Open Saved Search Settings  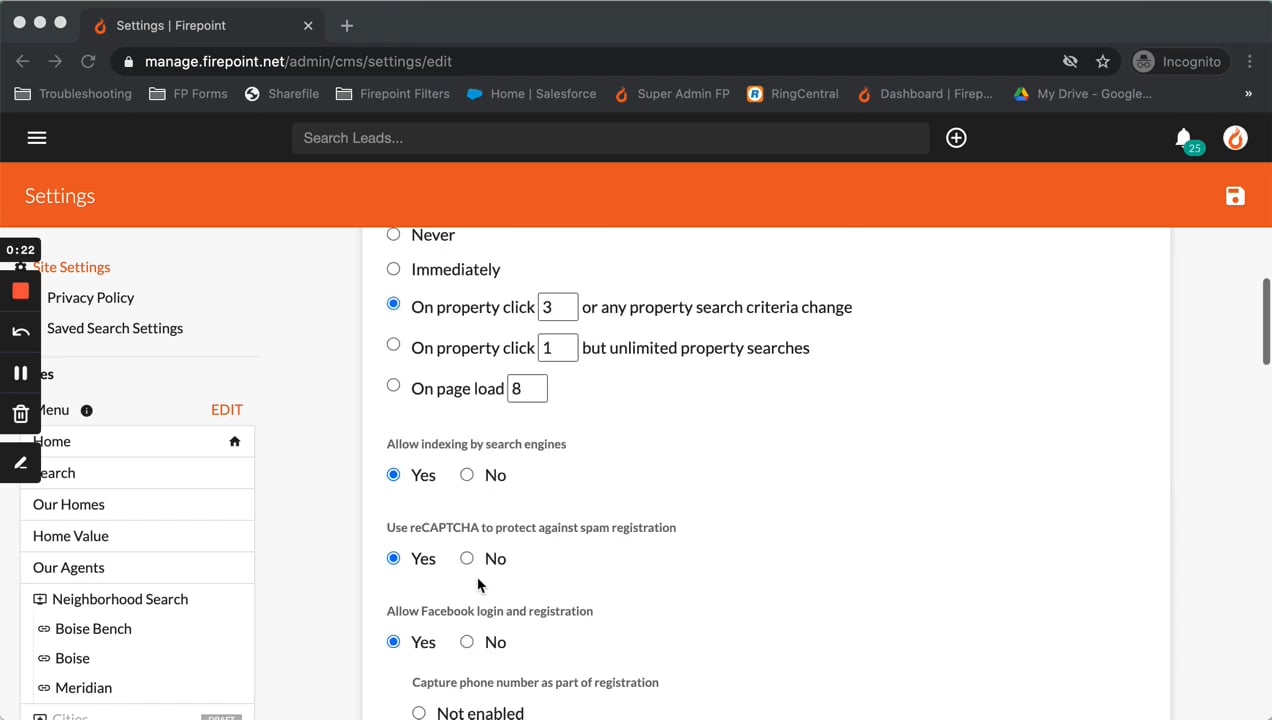click(115, 328)
